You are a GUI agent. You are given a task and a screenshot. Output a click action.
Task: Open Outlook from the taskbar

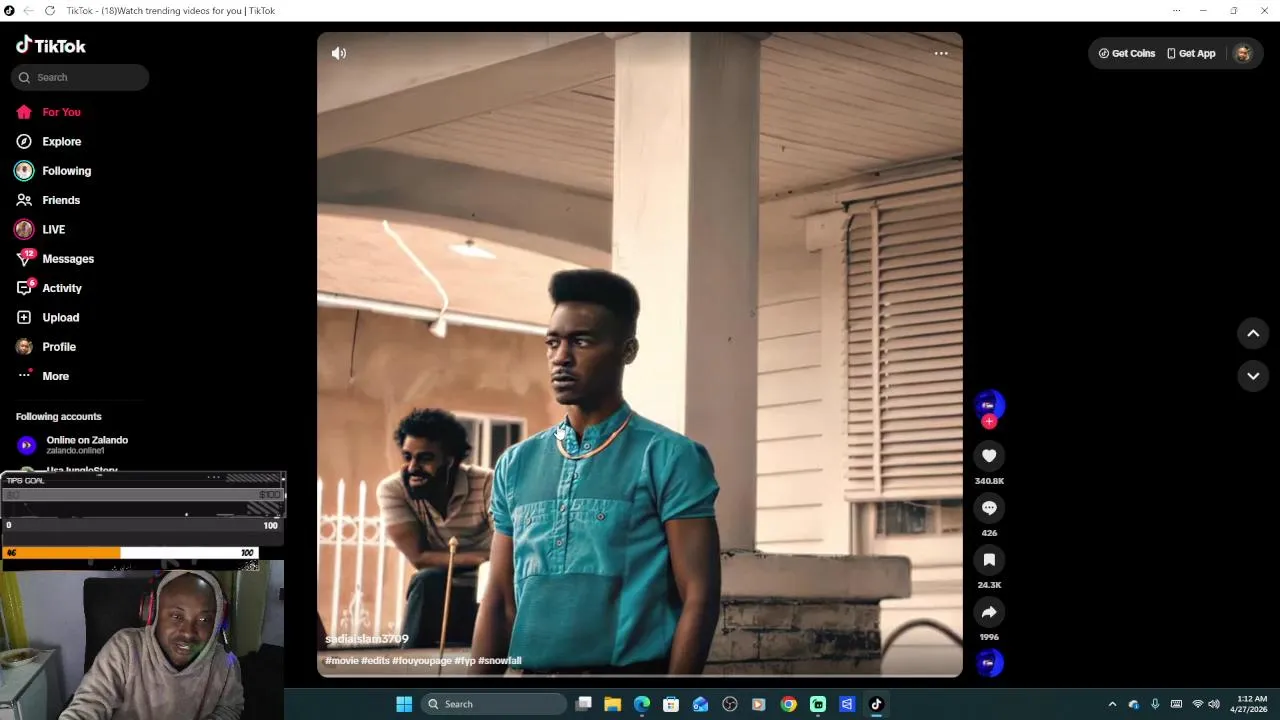coord(701,704)
